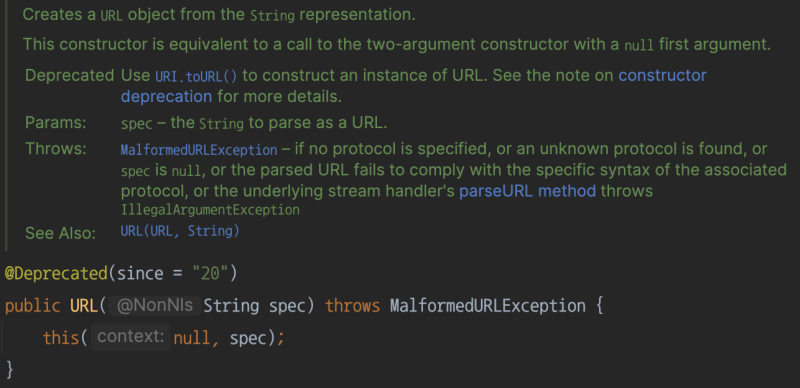800x388 pixels.
Task: Open the URL(URL, String) See Also link
Action: 180,231
